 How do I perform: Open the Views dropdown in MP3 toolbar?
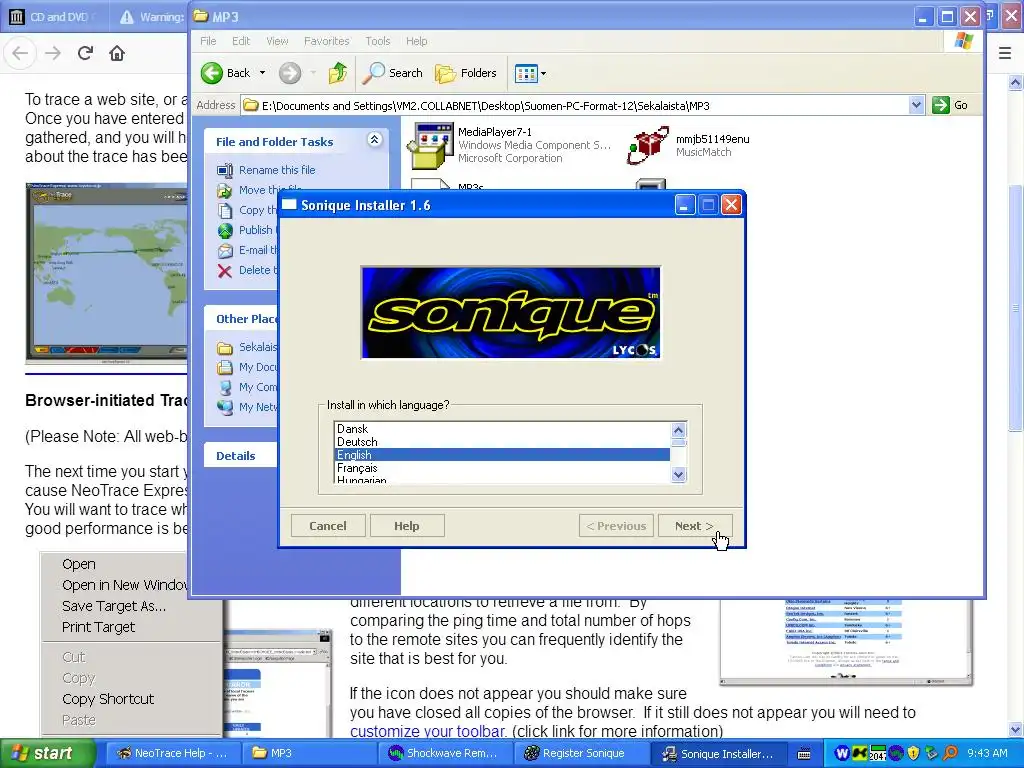tap(530, 73)
